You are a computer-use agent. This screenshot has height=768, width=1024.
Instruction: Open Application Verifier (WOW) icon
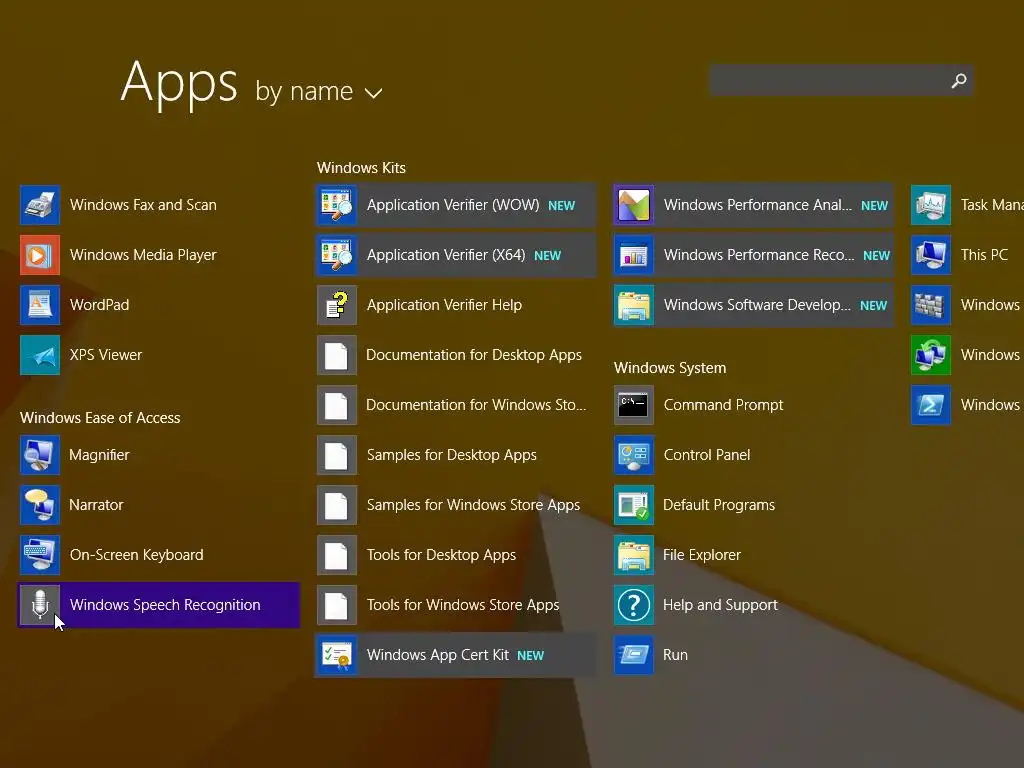(x=337, y=205)
